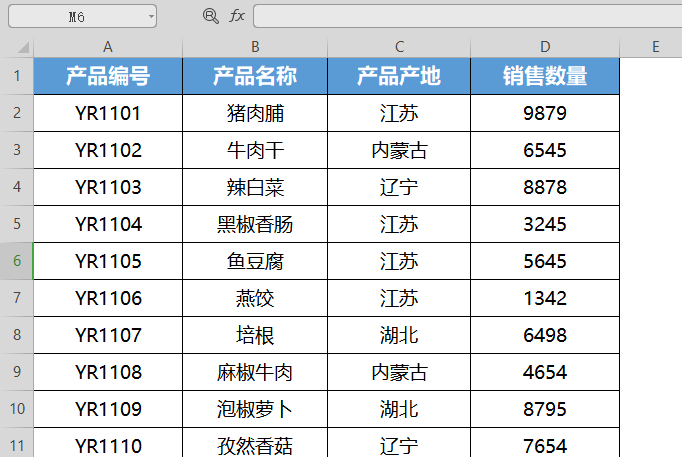Select sales quantity 5645
Viewport: 682px width, 457px height.
(545, 261)
